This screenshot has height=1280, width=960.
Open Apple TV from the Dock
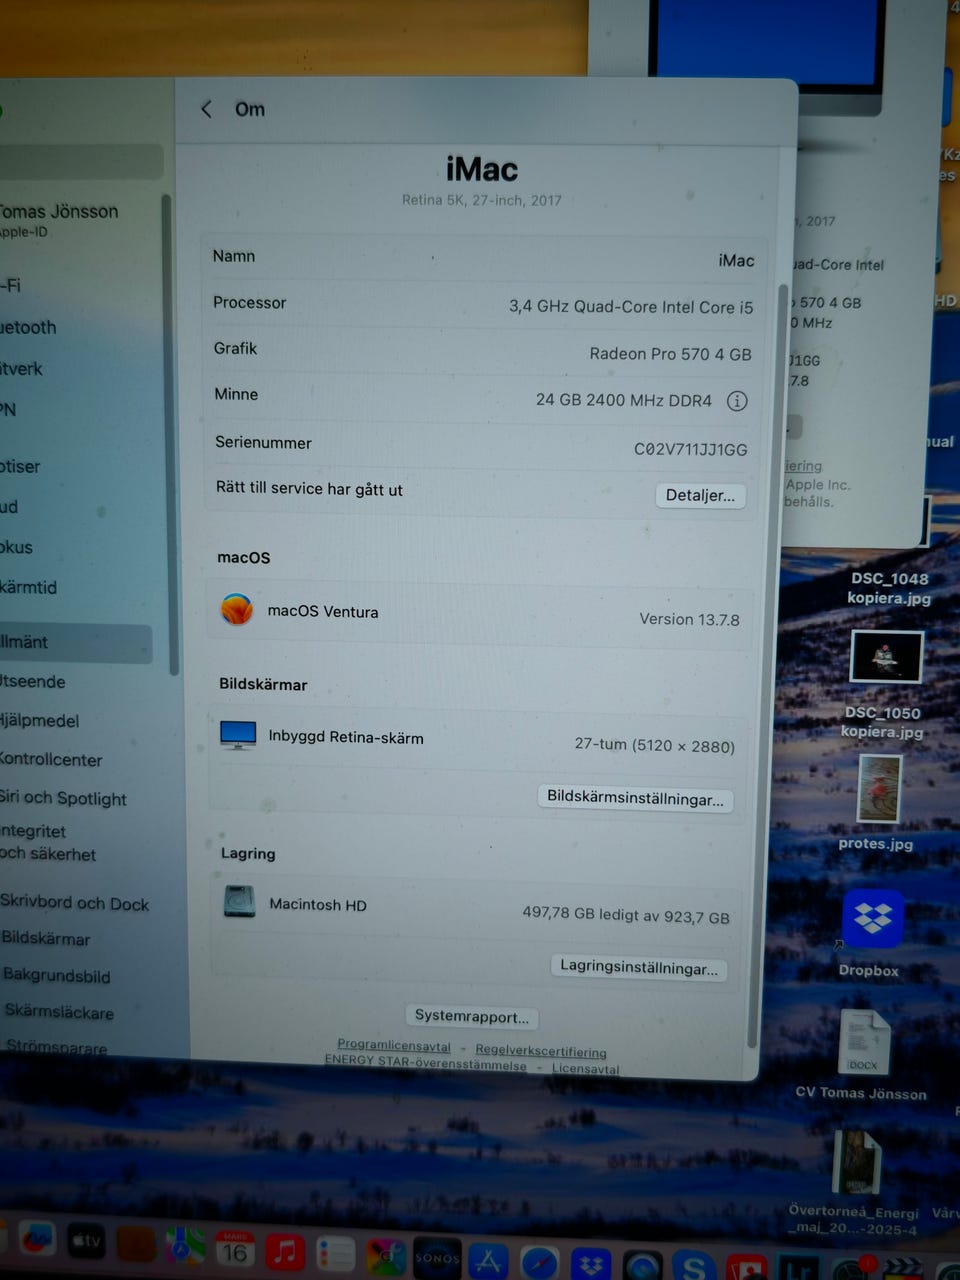87,1242
